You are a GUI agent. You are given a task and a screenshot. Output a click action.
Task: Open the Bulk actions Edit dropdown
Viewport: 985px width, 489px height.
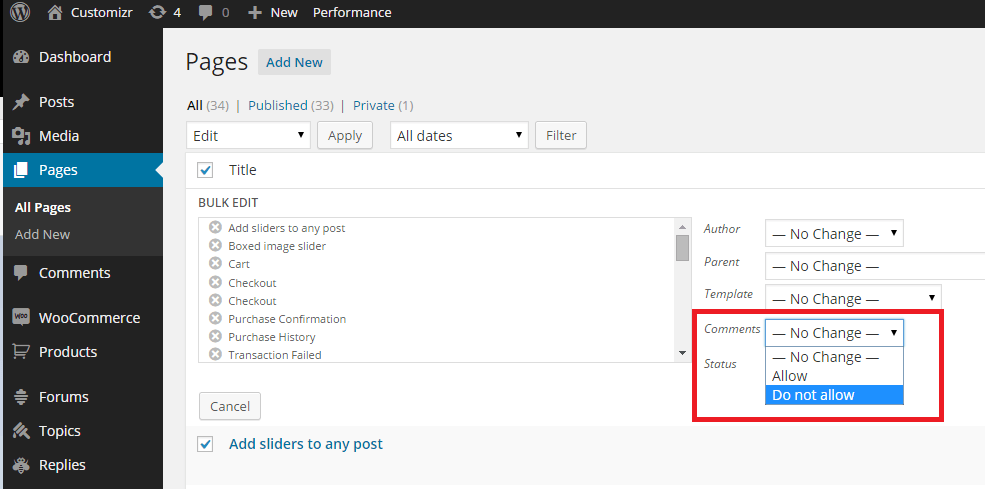pyautogui.click(x=248, y=135)
